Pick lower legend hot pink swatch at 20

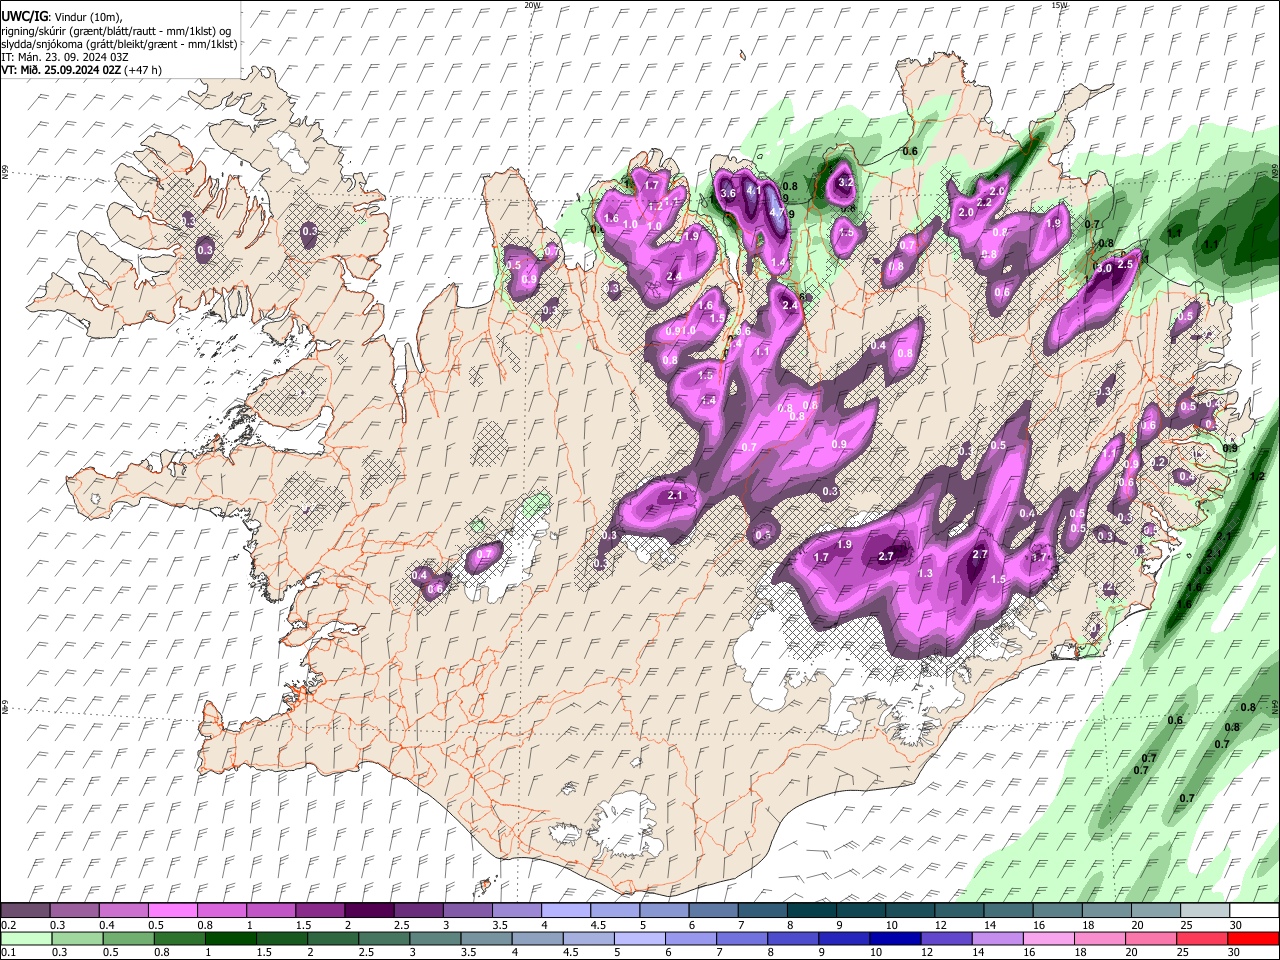1152,938
